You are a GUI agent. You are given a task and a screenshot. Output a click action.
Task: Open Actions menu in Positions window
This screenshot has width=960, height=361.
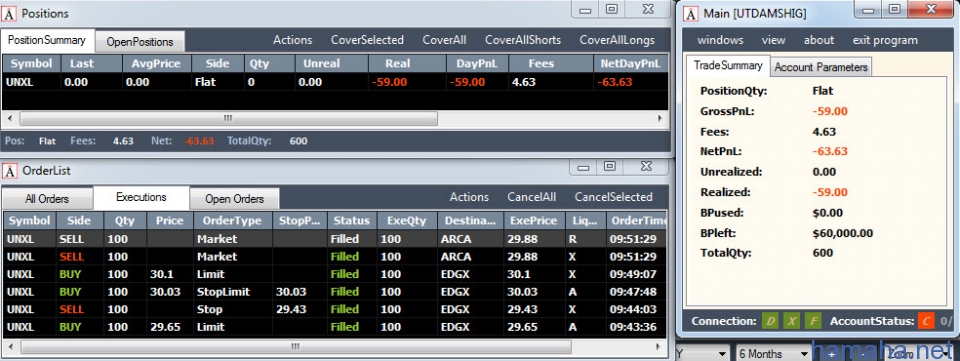click(x=293, y=40)
